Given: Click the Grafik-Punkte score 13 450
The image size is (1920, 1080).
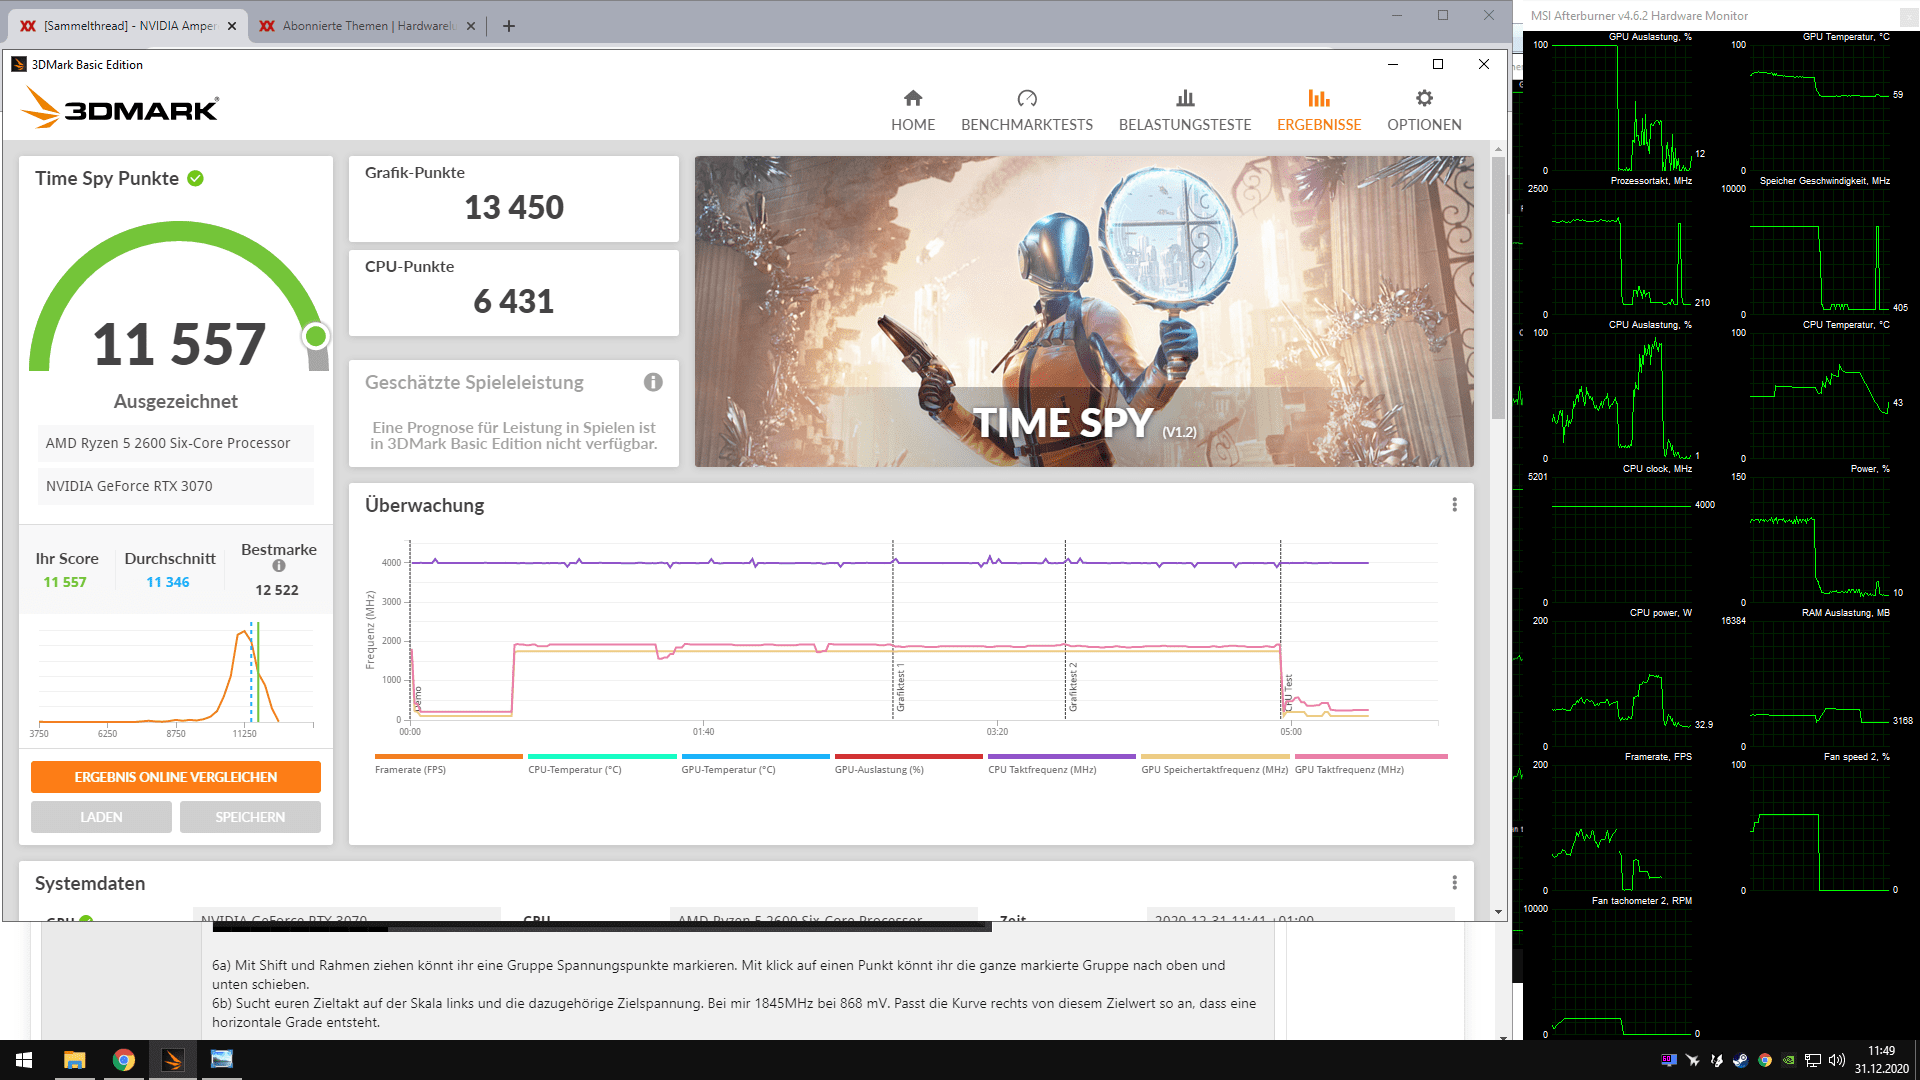Looking at the screenshot, I should (514, 208).
